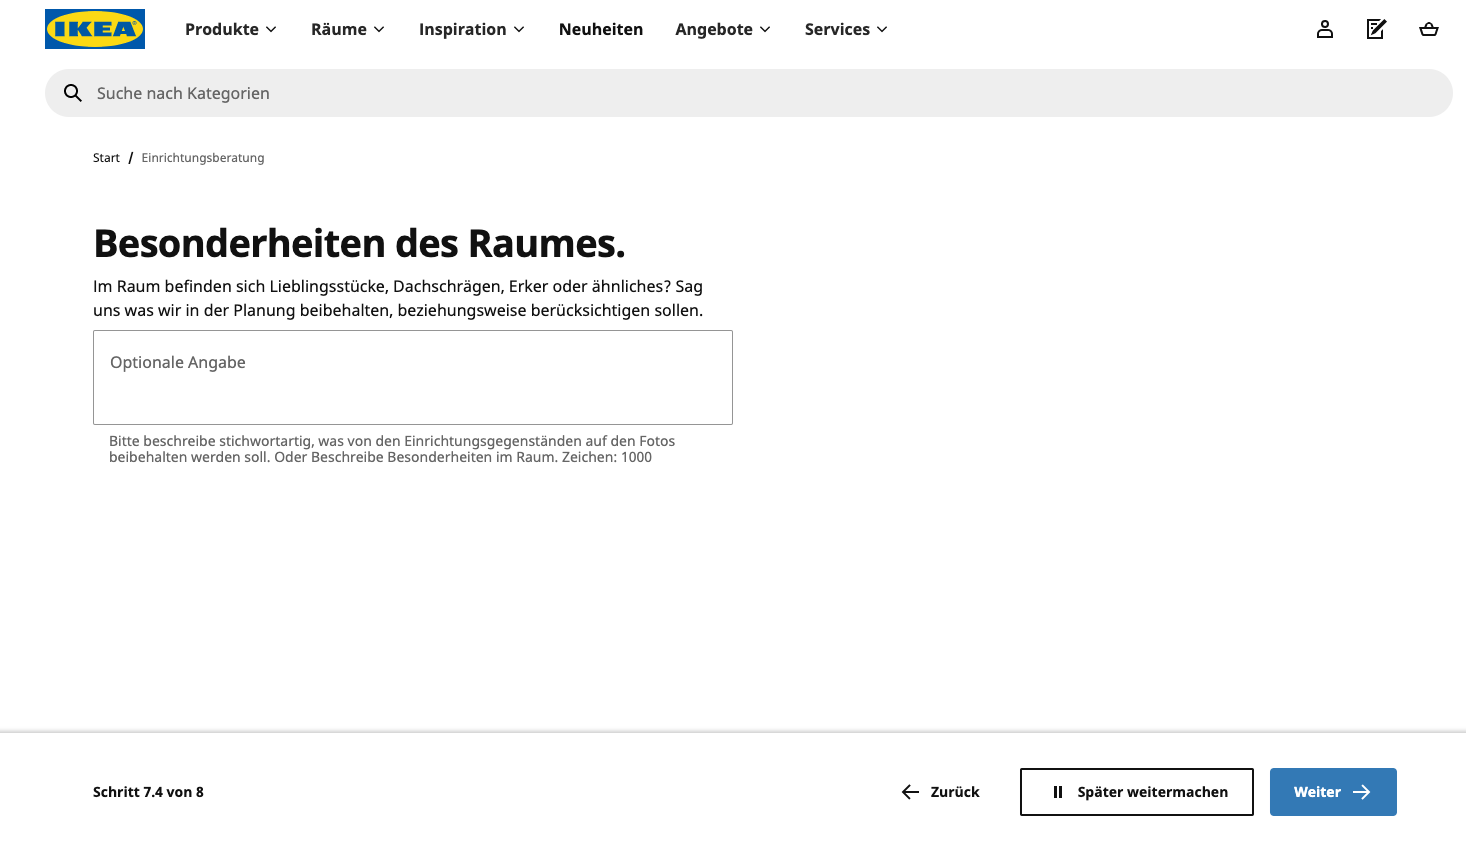
Task: Open the shopping list pencil icon
Action: (x=1377, y=29)
